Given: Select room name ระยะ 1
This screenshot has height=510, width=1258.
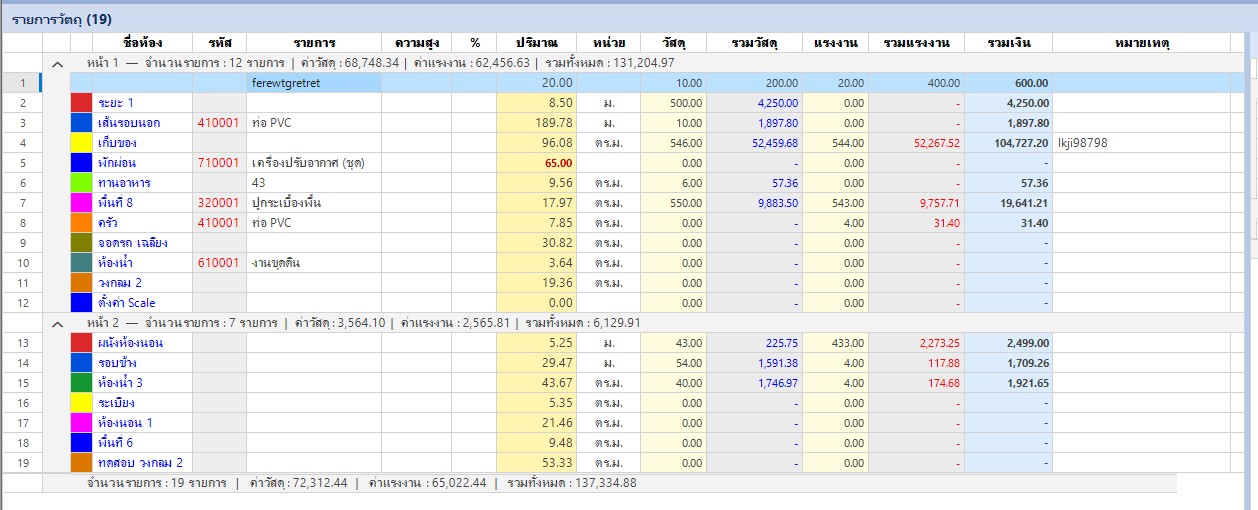Looking at the screenshot, I should [x=116, y=103].
